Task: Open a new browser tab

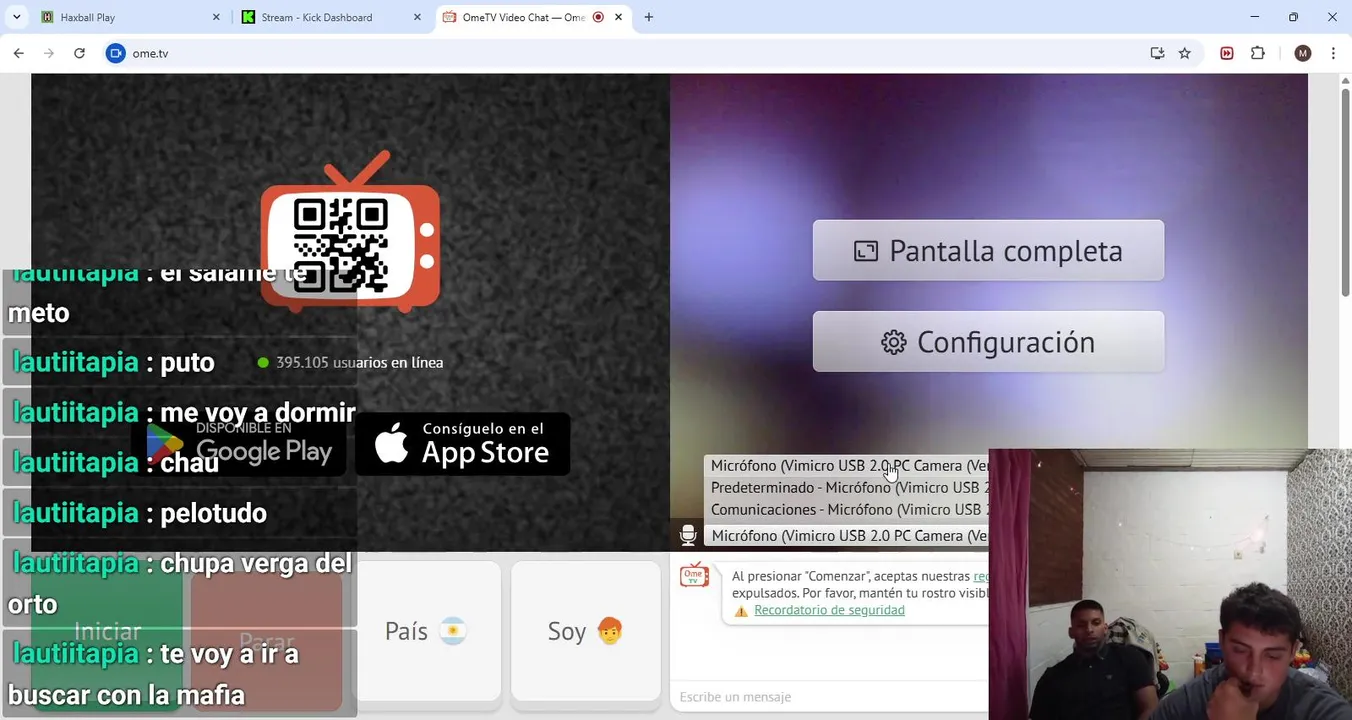Action: (x=648, y=17)
